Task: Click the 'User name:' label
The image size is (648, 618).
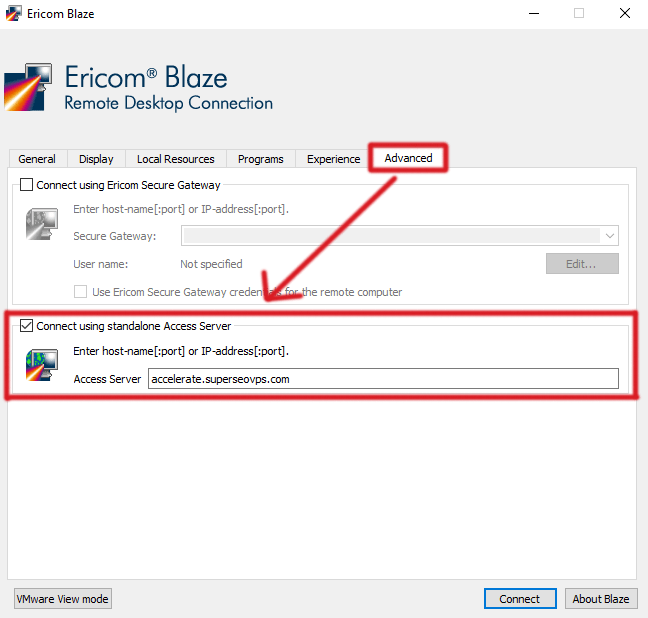Action: 101,264
